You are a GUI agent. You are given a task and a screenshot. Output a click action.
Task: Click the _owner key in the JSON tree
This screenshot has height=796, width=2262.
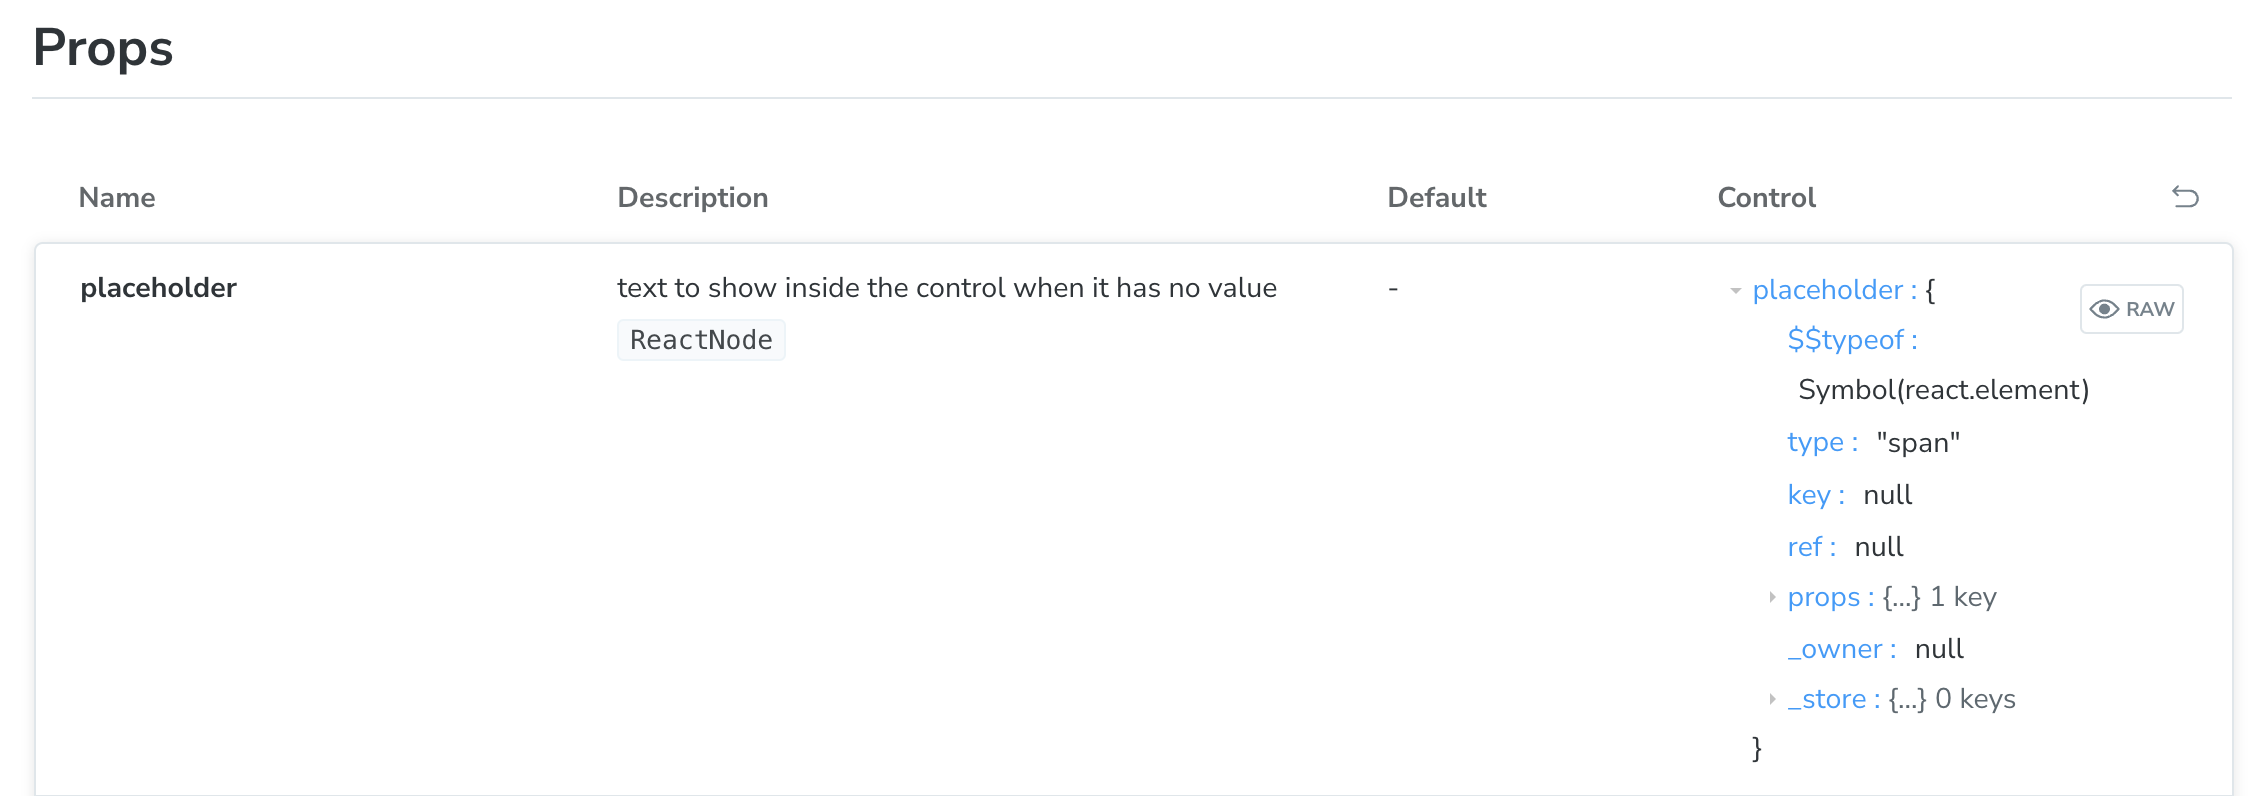pos(1838,649)
